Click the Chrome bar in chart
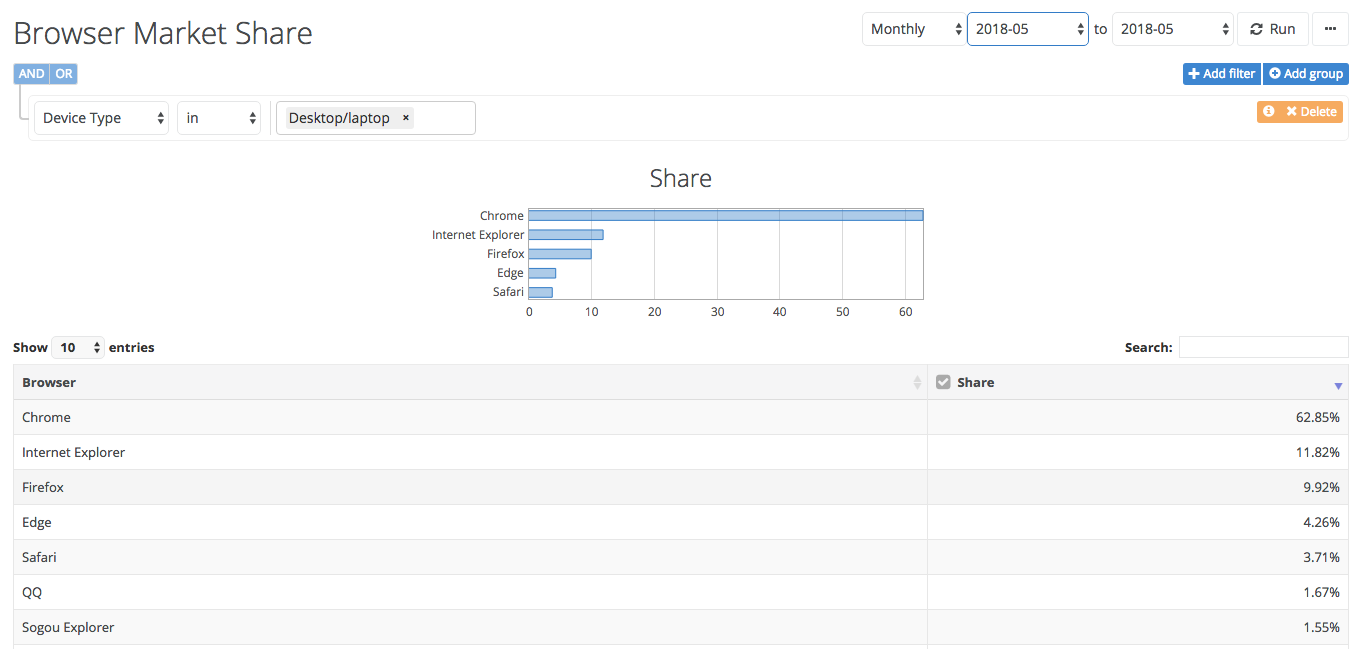This screenshot has height=649, width=1358. coord(726,215)
